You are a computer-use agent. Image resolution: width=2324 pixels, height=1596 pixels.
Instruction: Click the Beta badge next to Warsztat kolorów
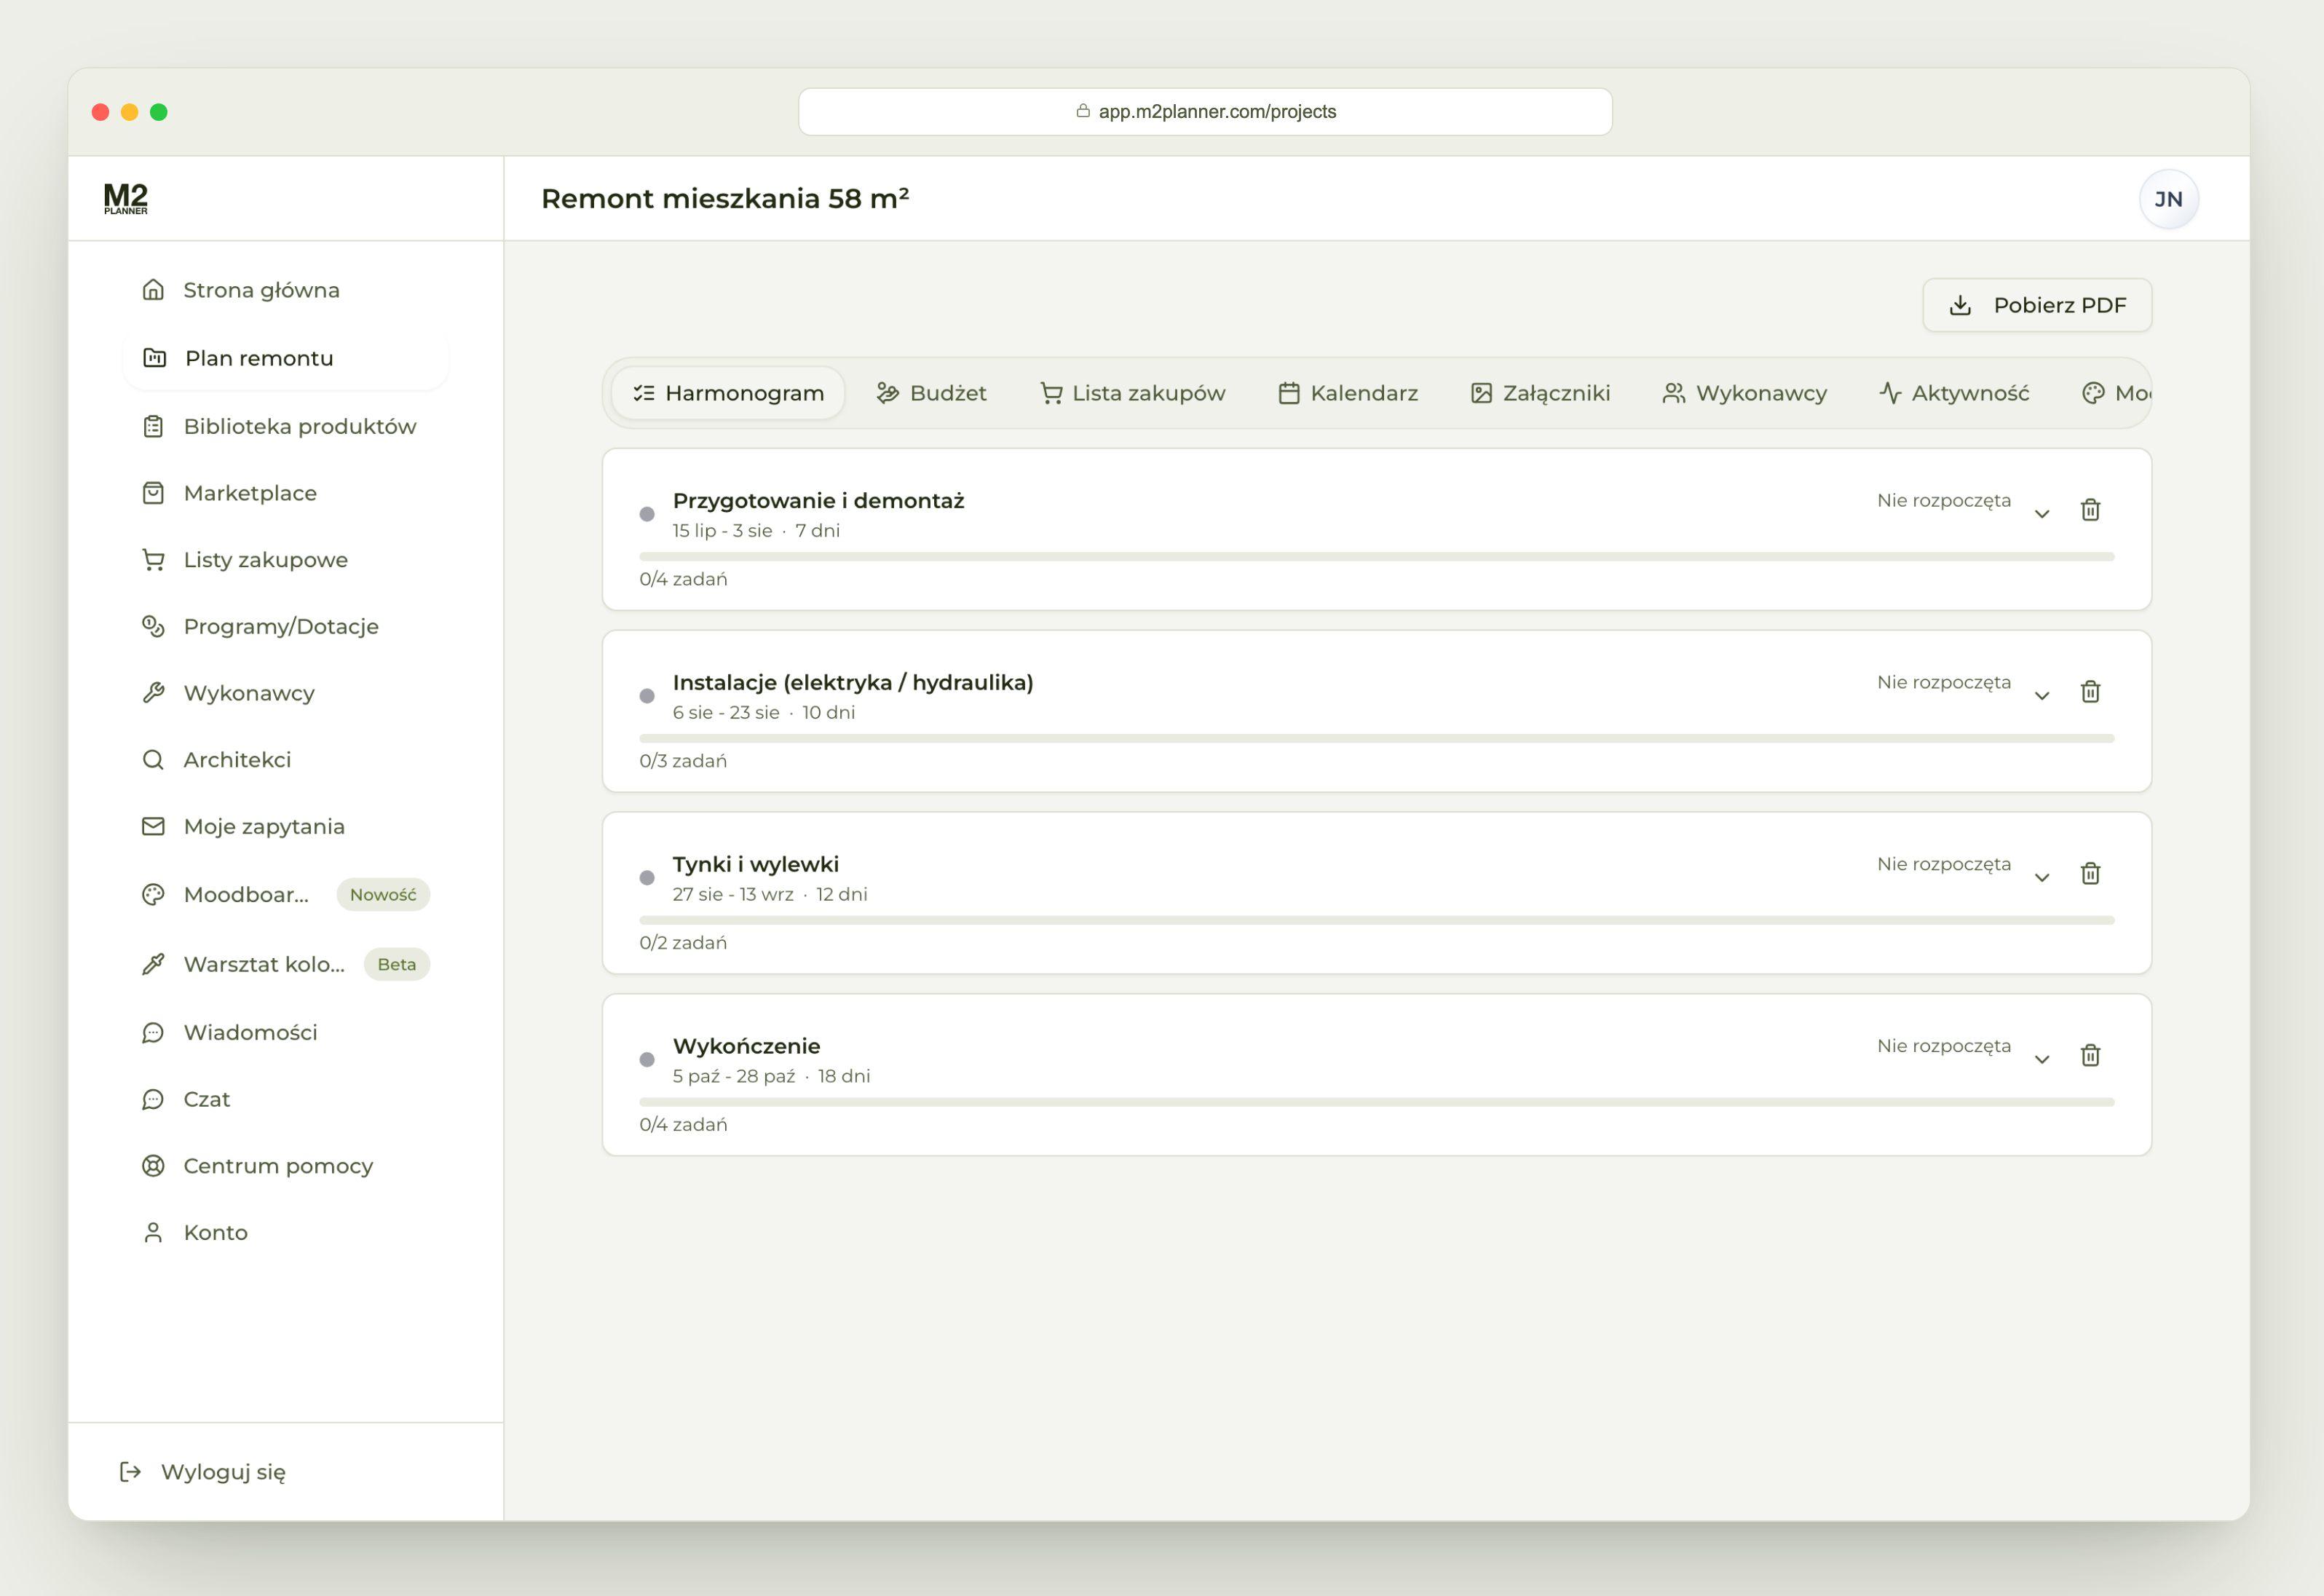pyautogui.click(x=396, y=964)
